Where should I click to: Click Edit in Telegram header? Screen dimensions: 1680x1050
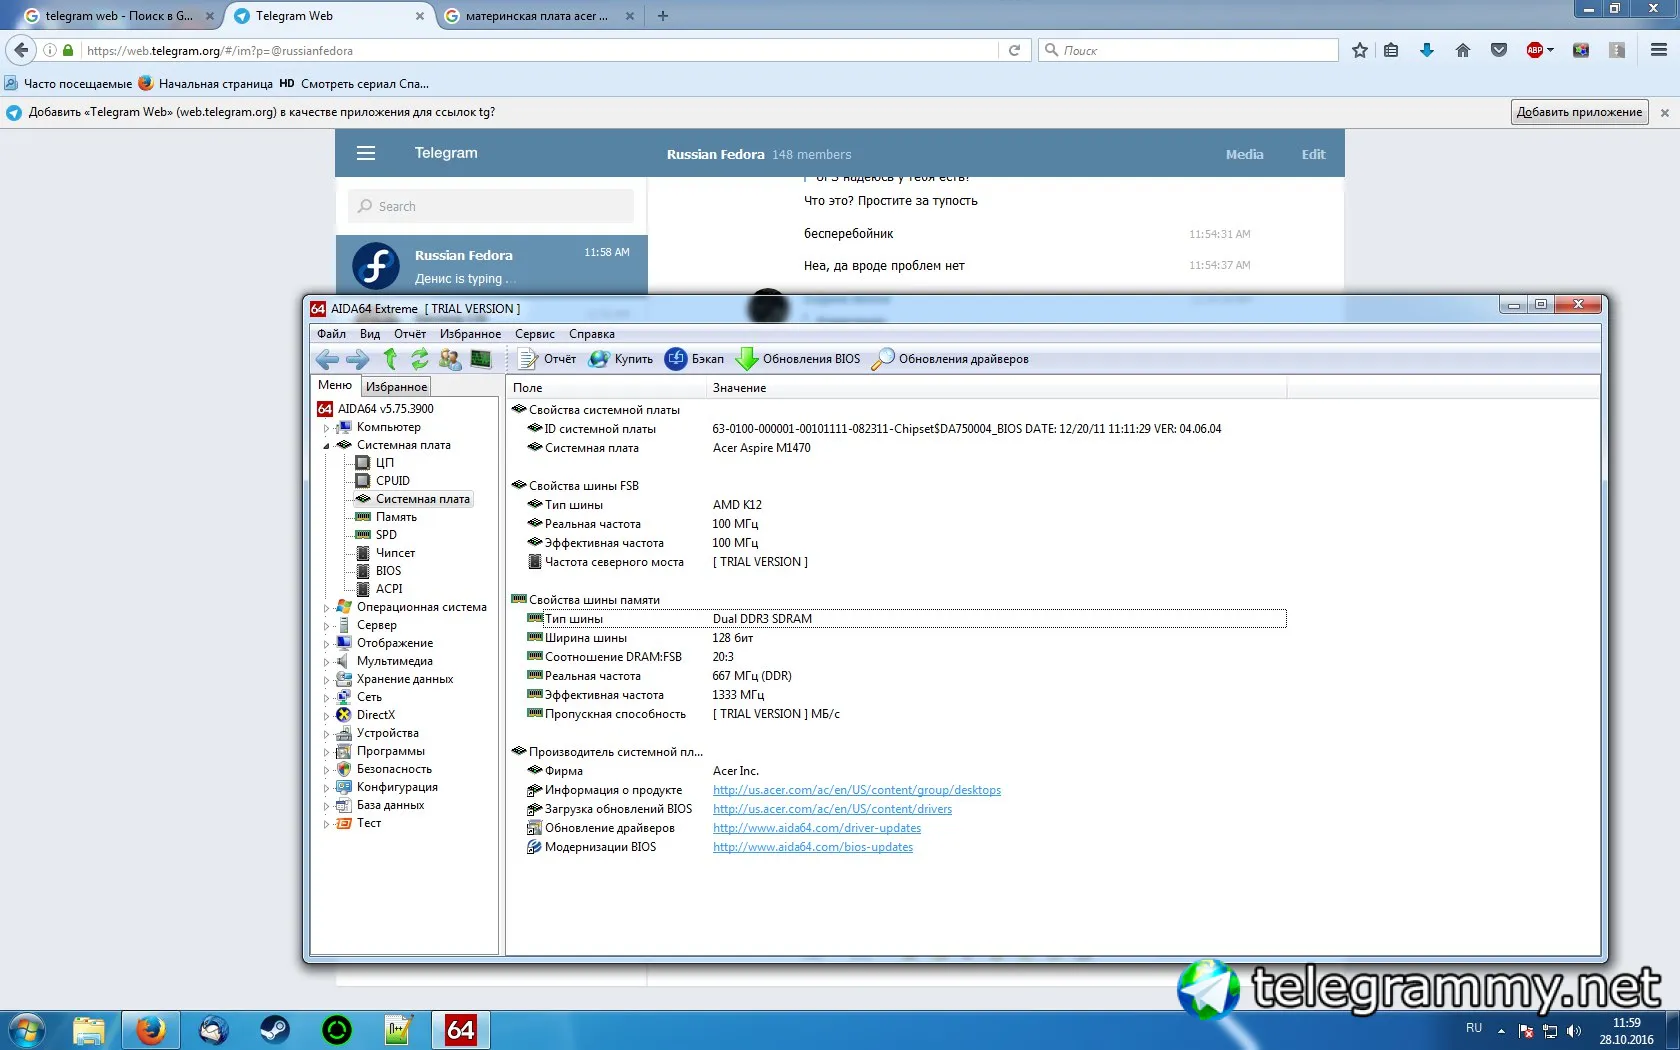(x=1313, y=154)
